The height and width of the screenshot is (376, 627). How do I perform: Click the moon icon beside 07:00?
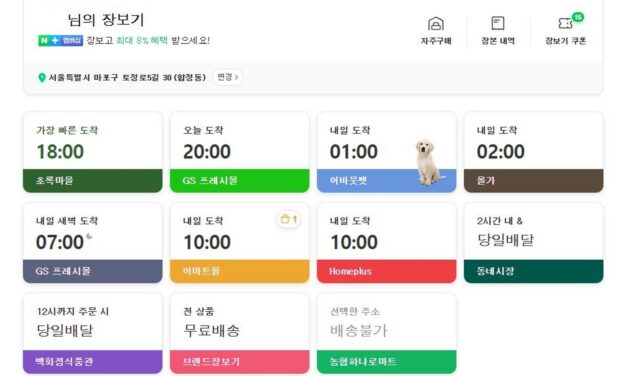tap(89, 236)
